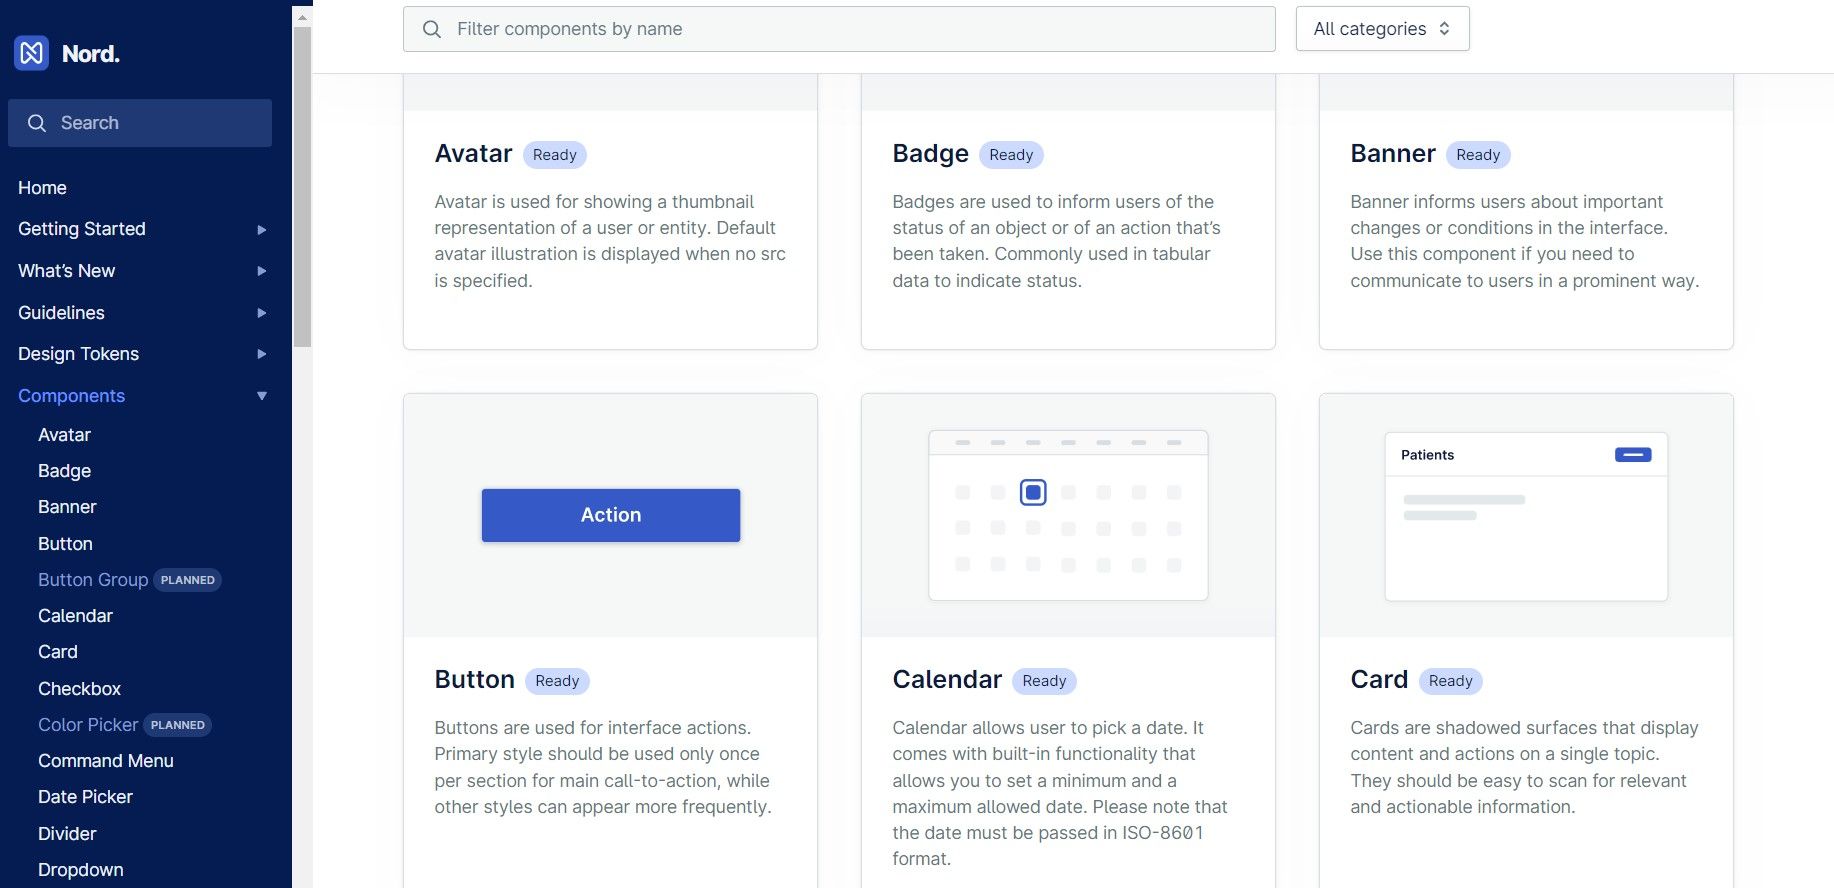This screenshot has width=1834, height=888.
Task: Expand the Getting Started section
Action: click(x=262, y=230)
